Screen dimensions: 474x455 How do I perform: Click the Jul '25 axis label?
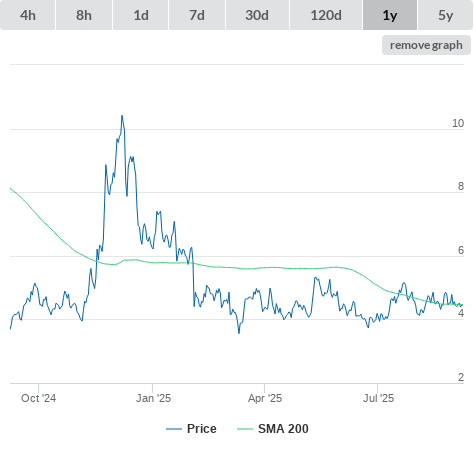[x=378, y=398]
